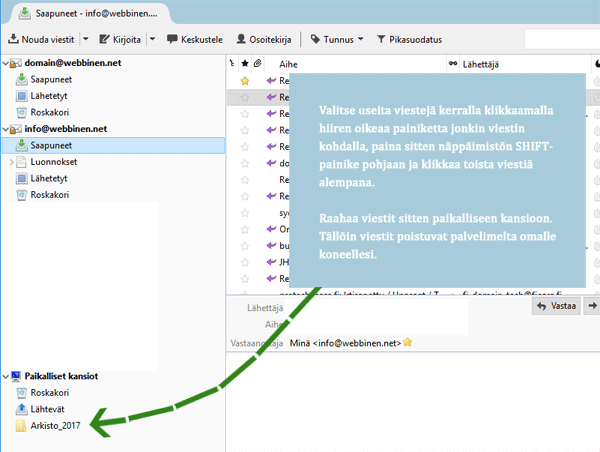Open Saapuneet under info@webbinen.net

tap(114, 145)
